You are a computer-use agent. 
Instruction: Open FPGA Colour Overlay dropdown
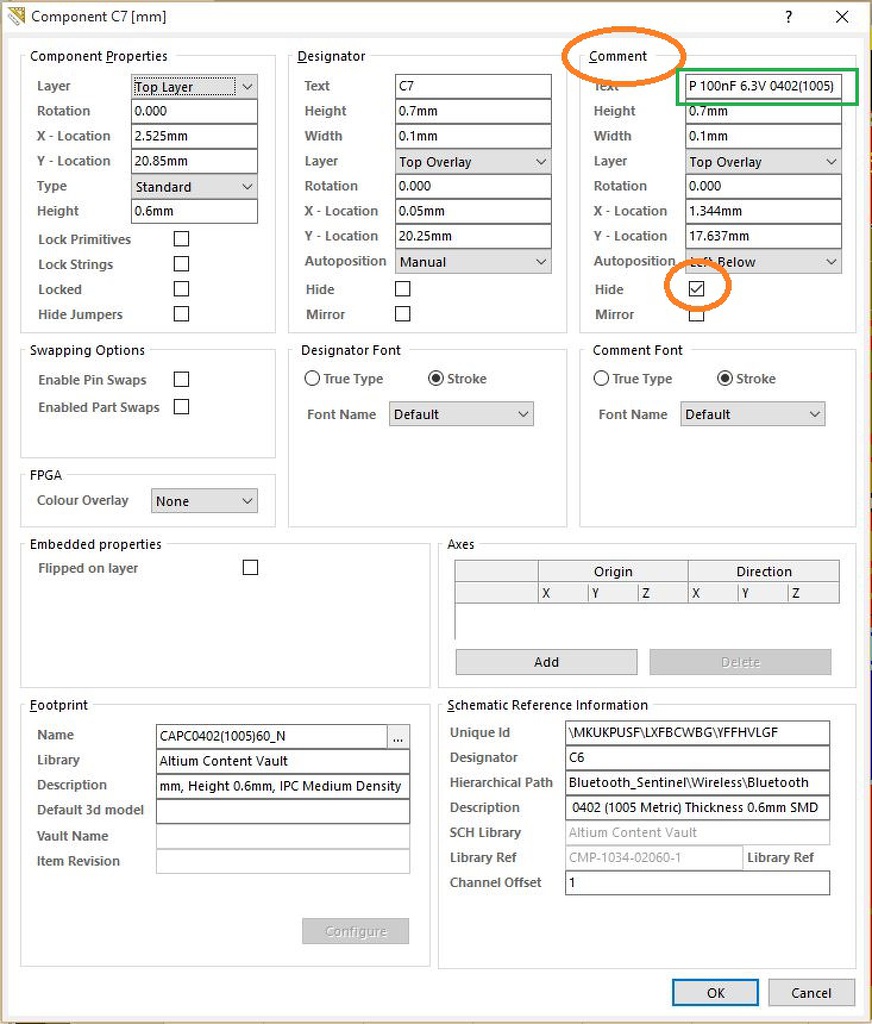pyautogui.click(x=204, y=501)
